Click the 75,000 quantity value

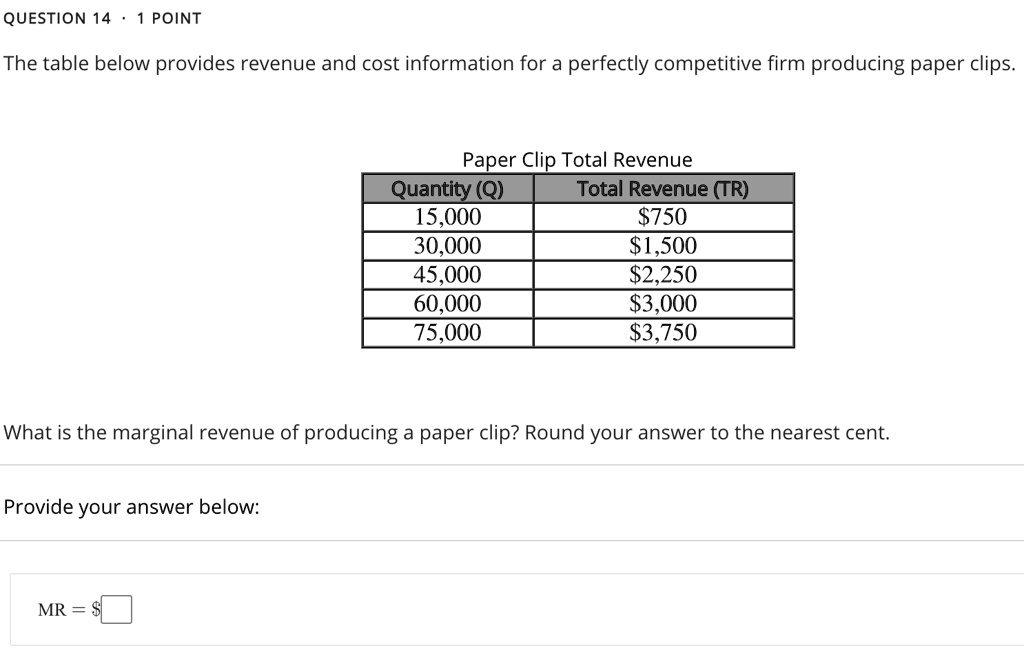point(447,332)
